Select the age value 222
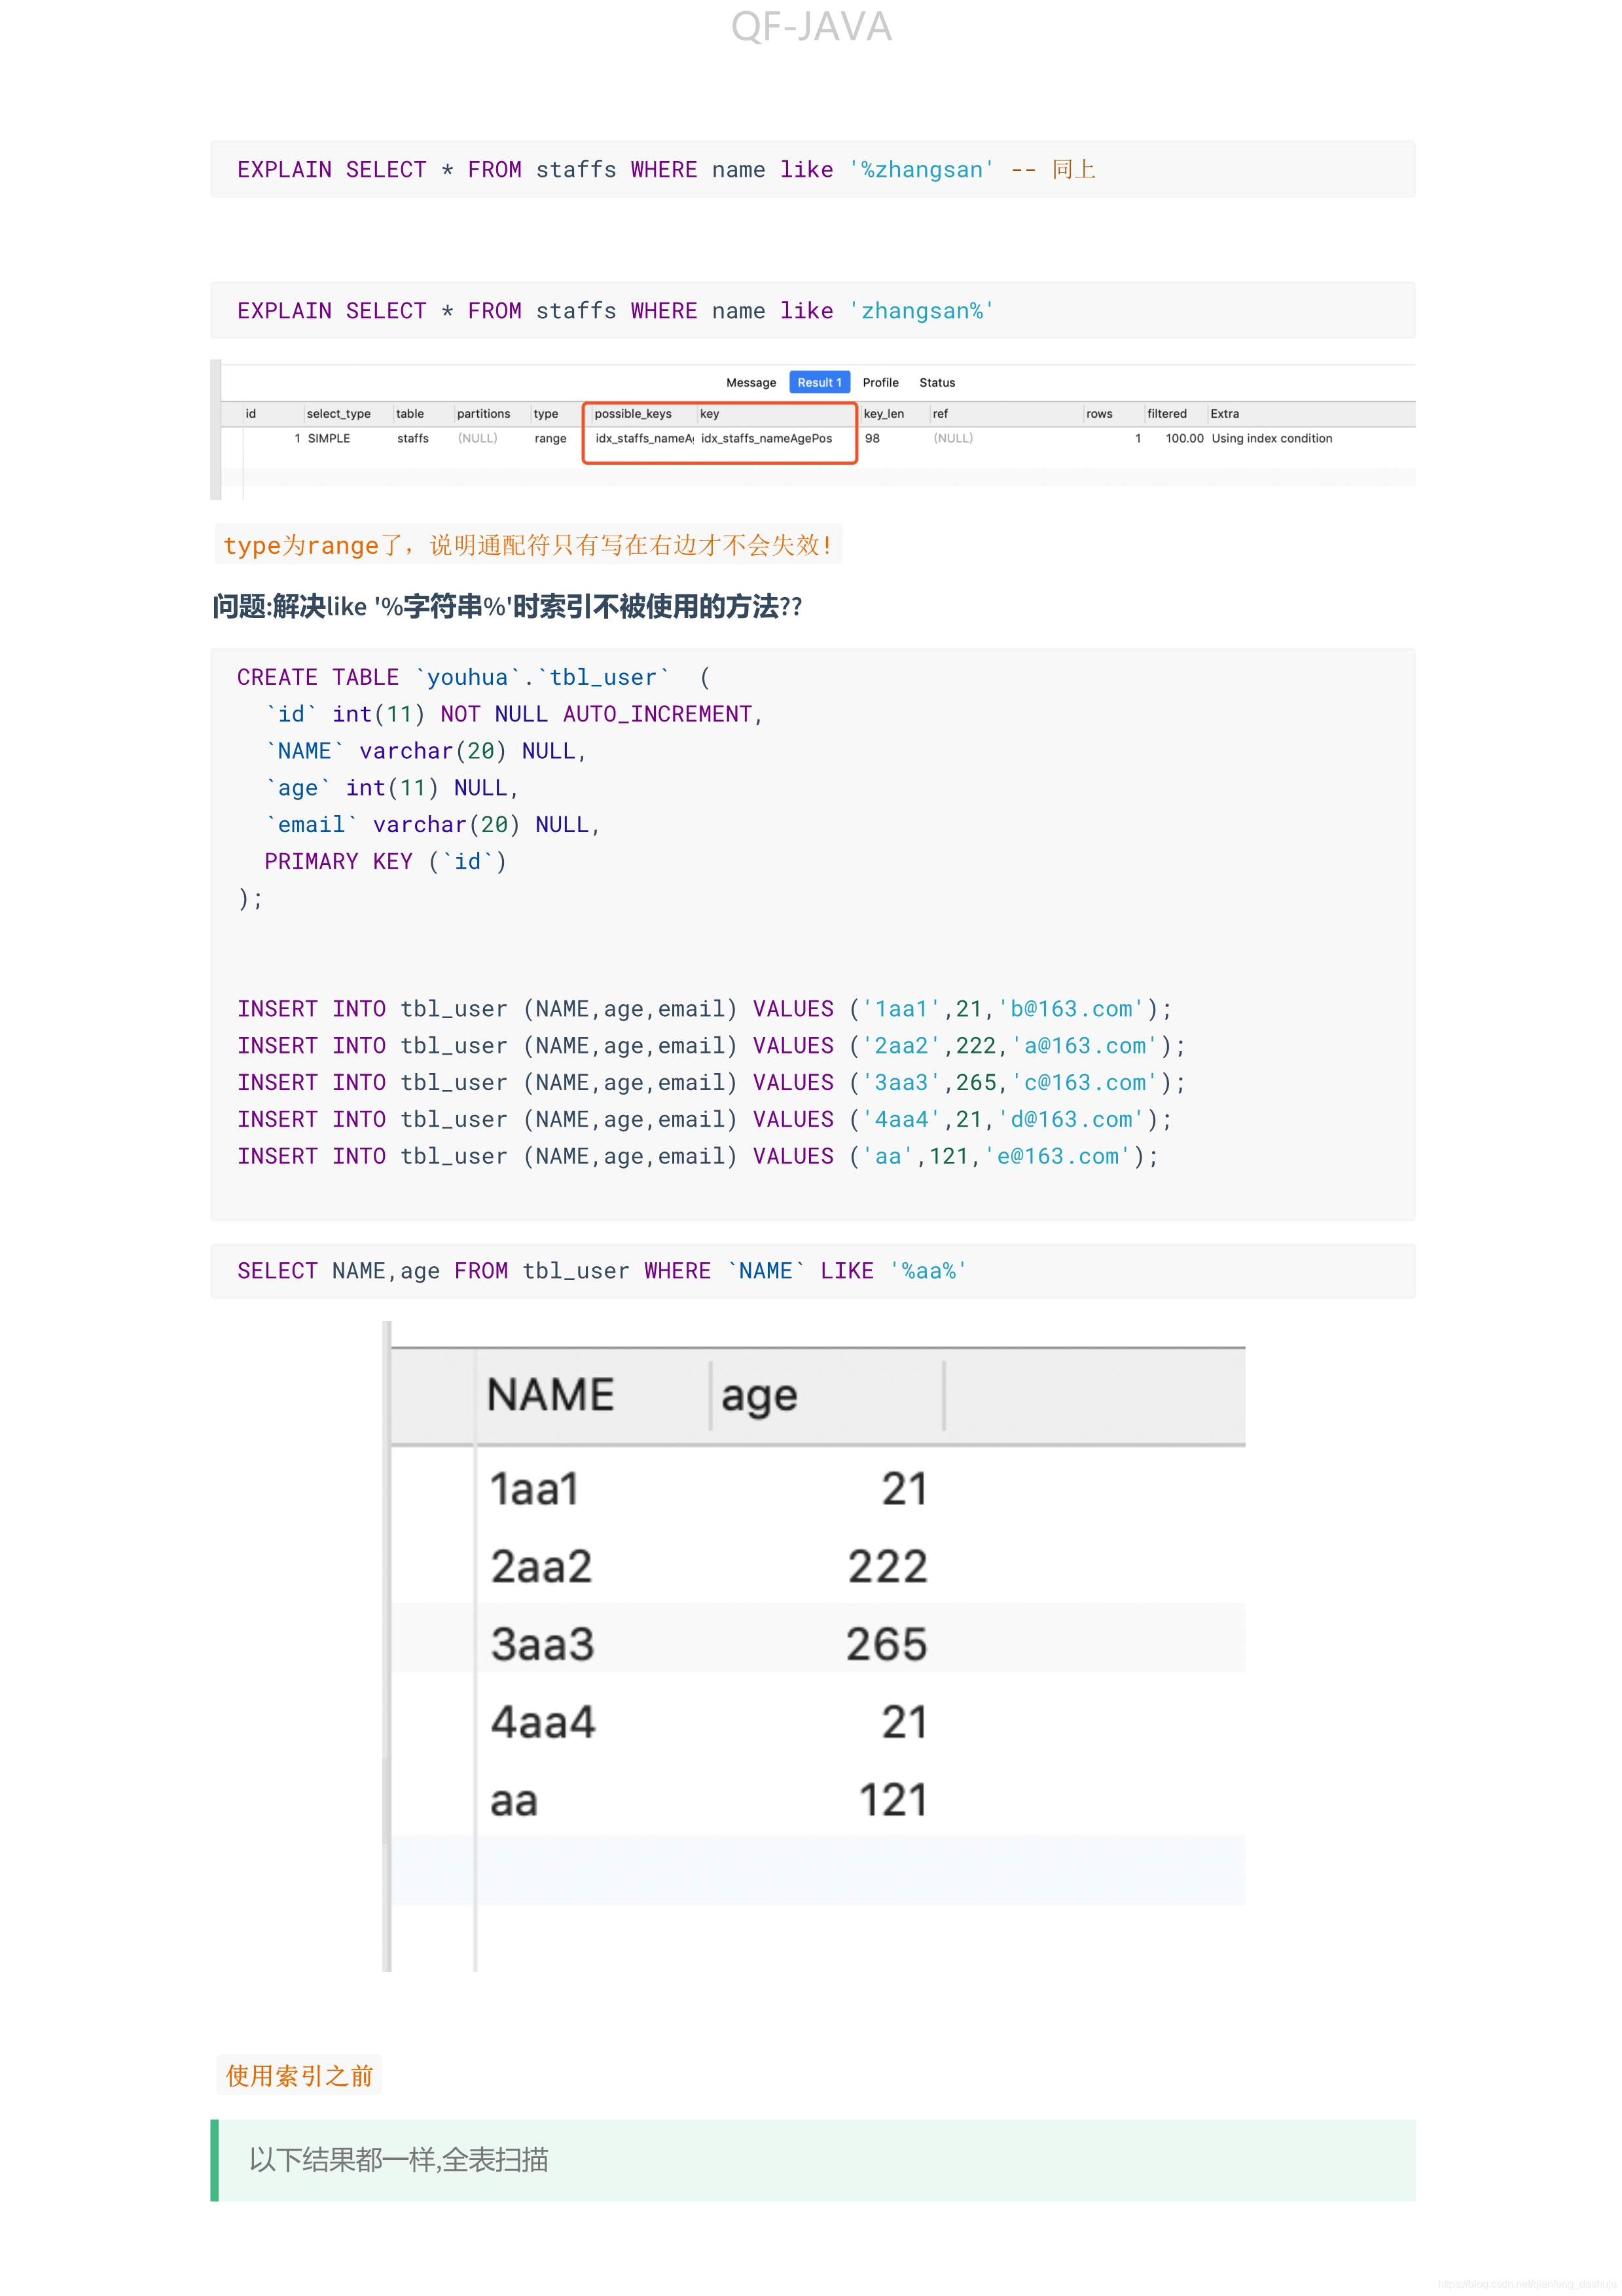Viewport: 1622px width, 2296px height. pyautogui.click(x=888, y=1566)
